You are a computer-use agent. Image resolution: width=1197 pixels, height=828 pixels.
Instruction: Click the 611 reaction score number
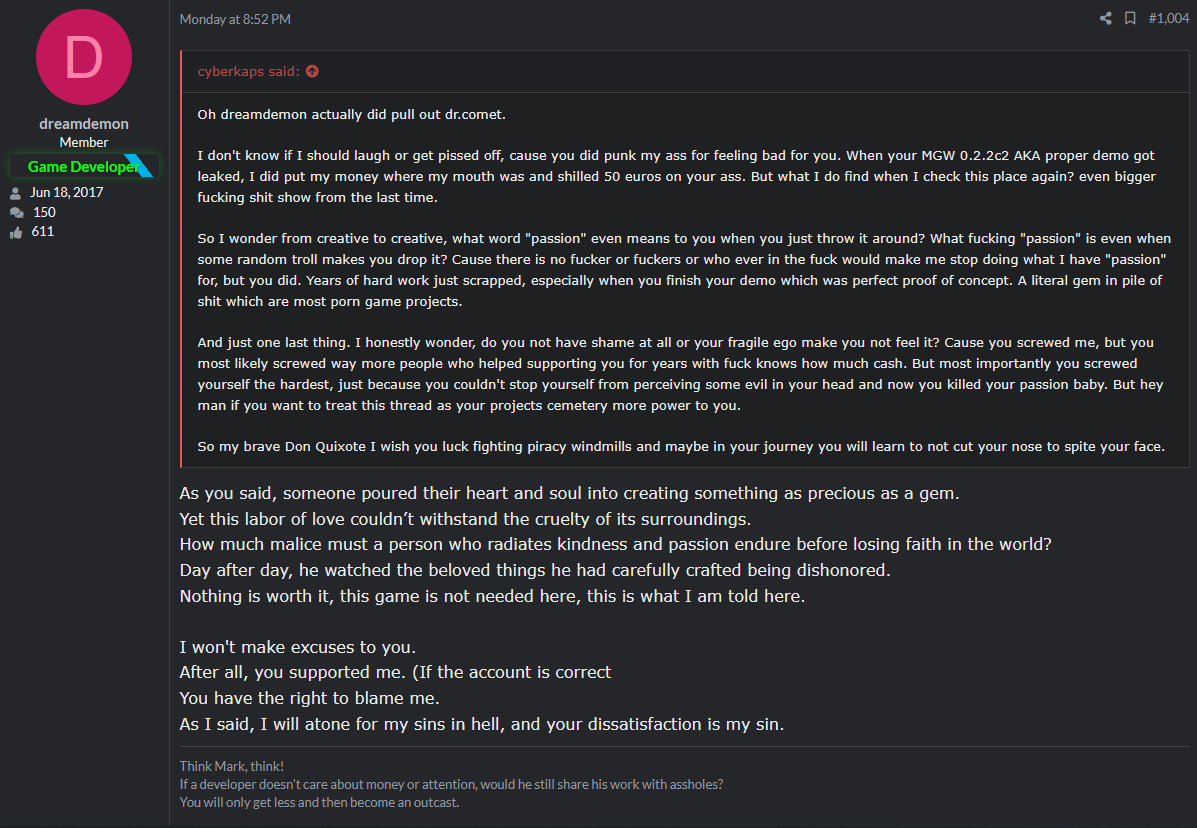(x=43, y=231)
